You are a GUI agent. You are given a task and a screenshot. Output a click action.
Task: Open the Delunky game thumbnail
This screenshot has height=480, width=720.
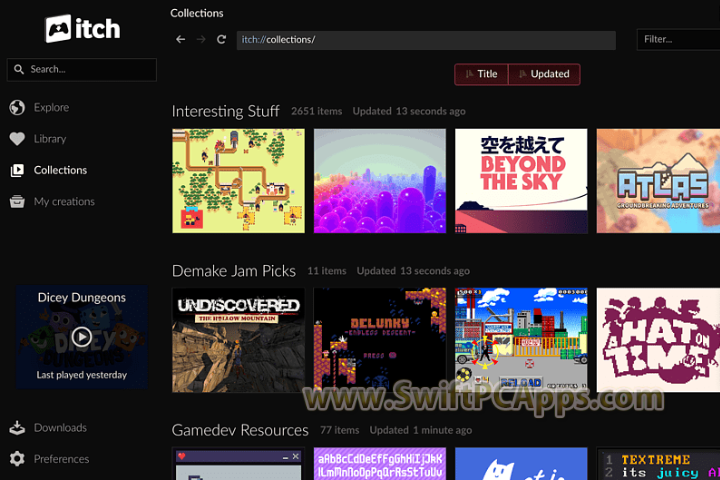click(x=380, y=340)
